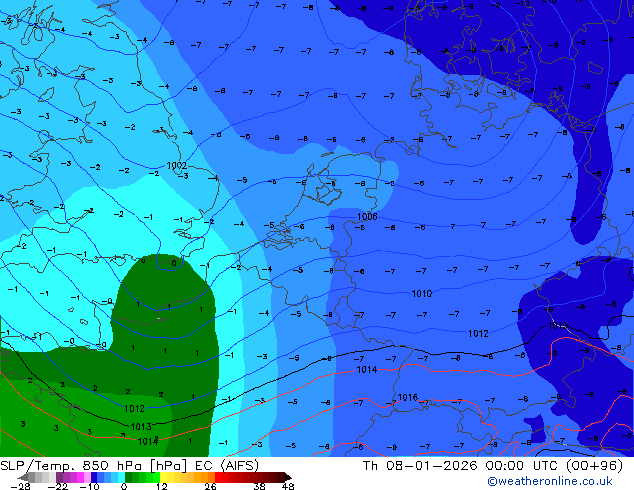Click the -22 value on the color legend
Screen dimensions: 634x490
click(58, 486)
